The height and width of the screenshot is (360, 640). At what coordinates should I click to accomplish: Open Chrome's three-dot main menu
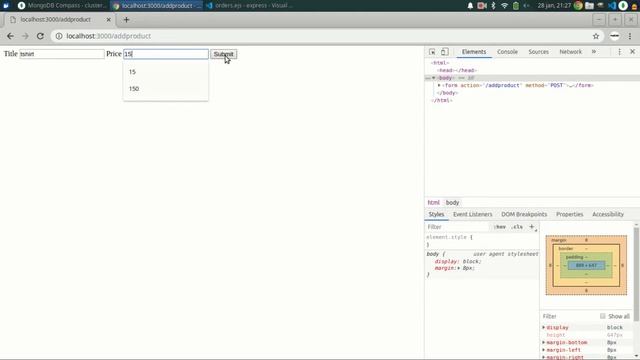click(x=630, y=36)
